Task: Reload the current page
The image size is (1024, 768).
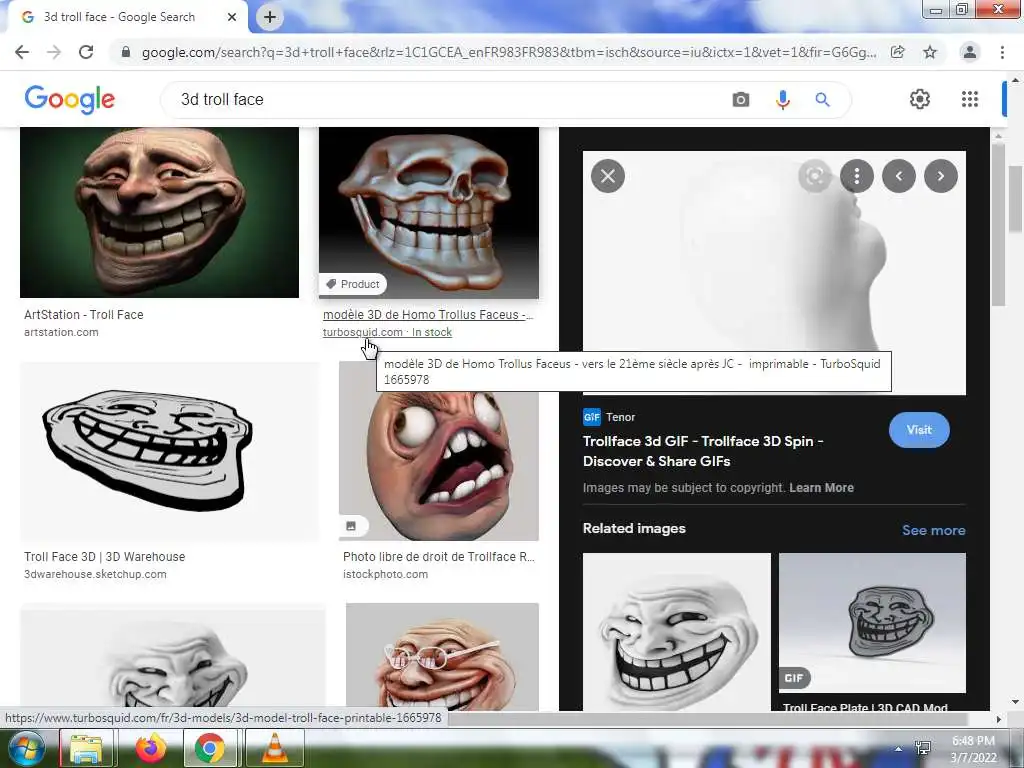Action: (86, 52)
